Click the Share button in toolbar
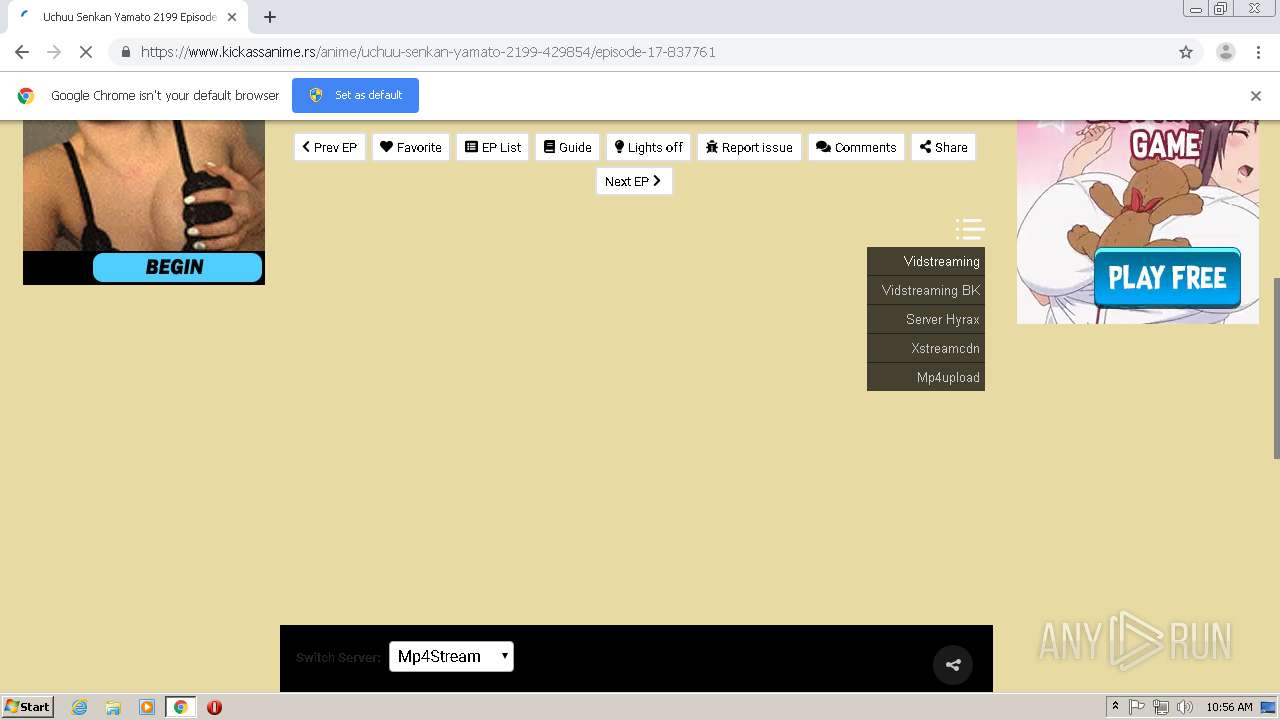1280x720 pixels. [x=943, y=147]
